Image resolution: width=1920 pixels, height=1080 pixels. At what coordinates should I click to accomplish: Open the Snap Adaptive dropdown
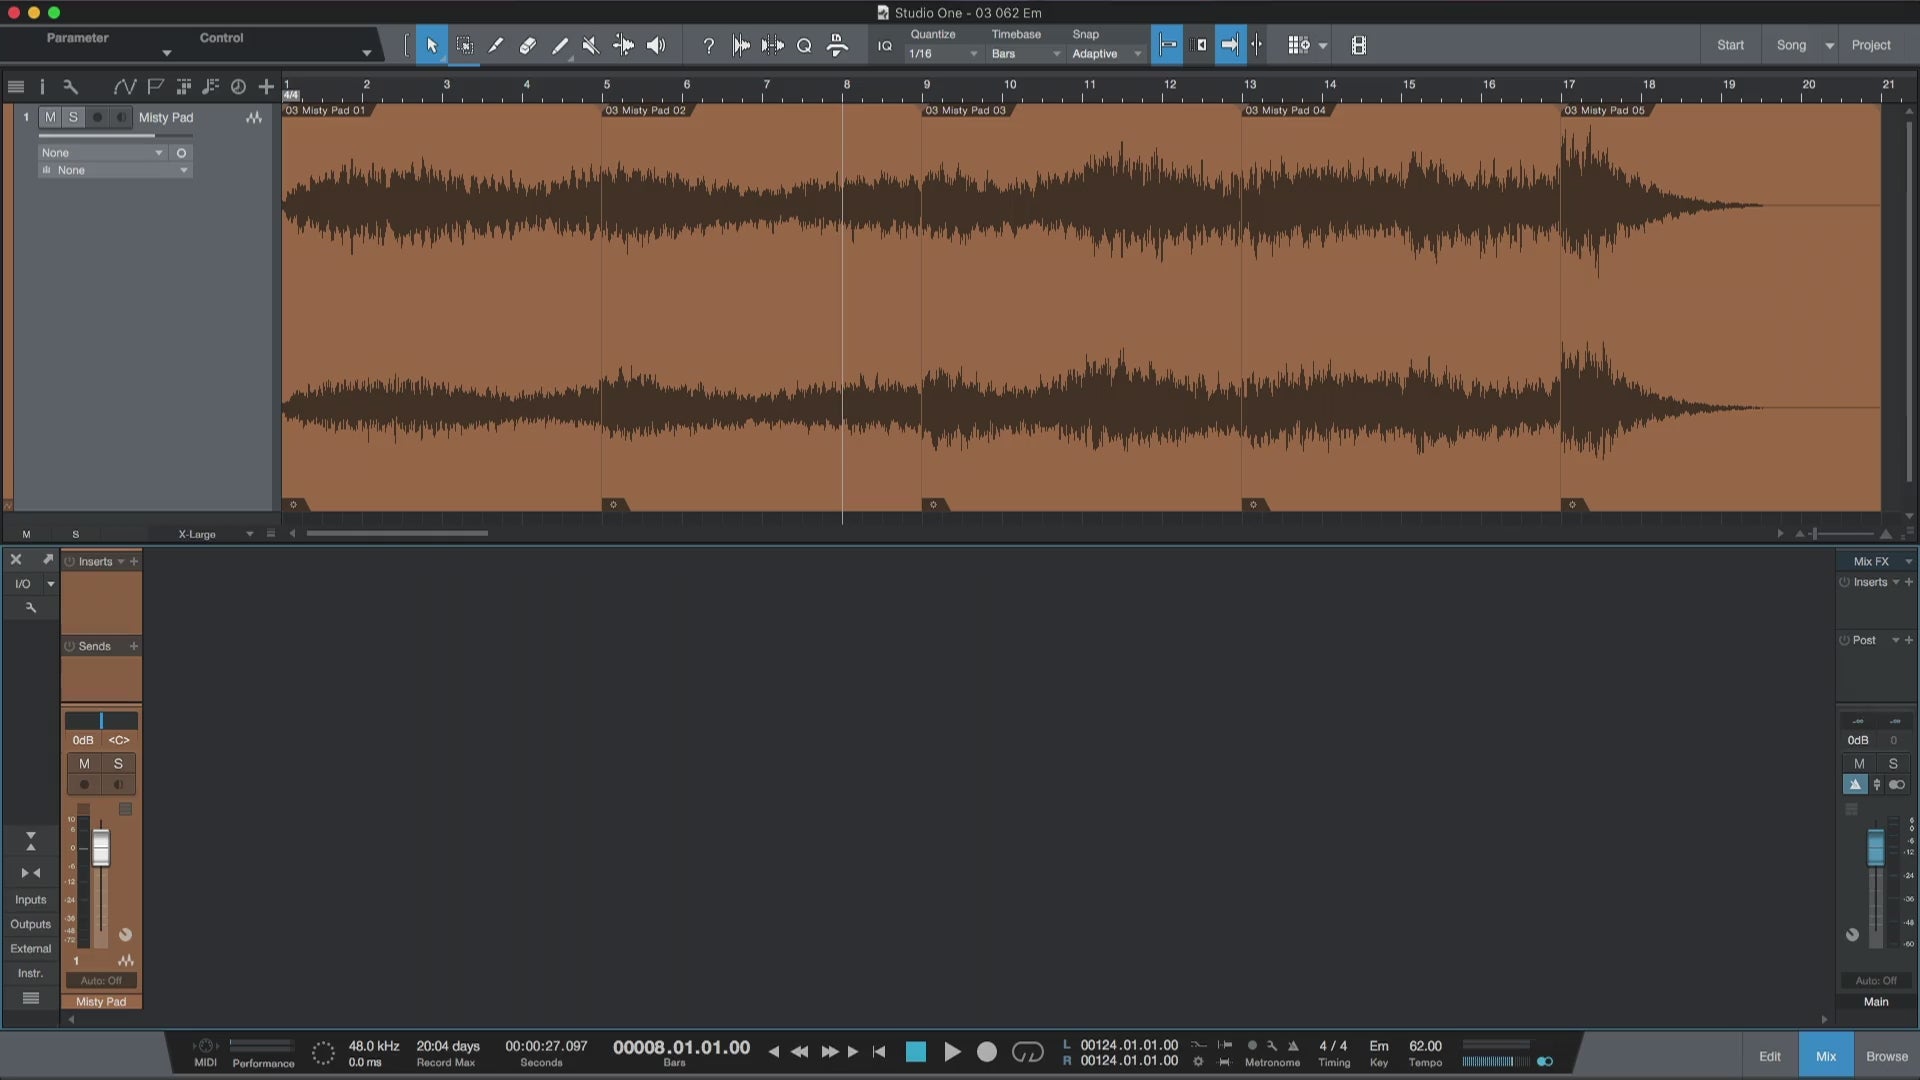pyautogui.click(x=1106, y=54)
